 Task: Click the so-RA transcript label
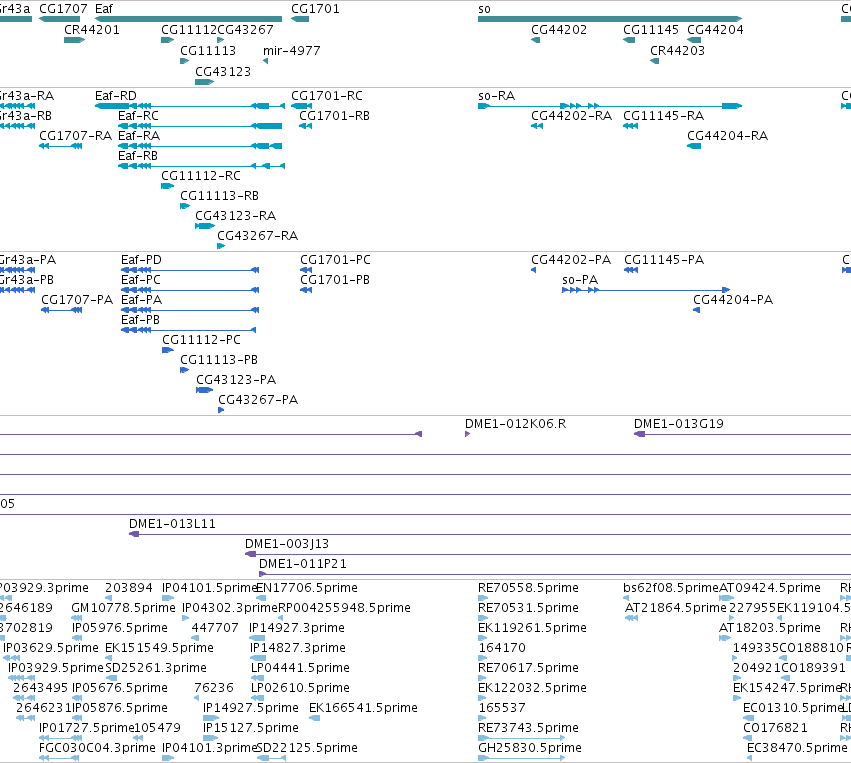click(497, 96)
